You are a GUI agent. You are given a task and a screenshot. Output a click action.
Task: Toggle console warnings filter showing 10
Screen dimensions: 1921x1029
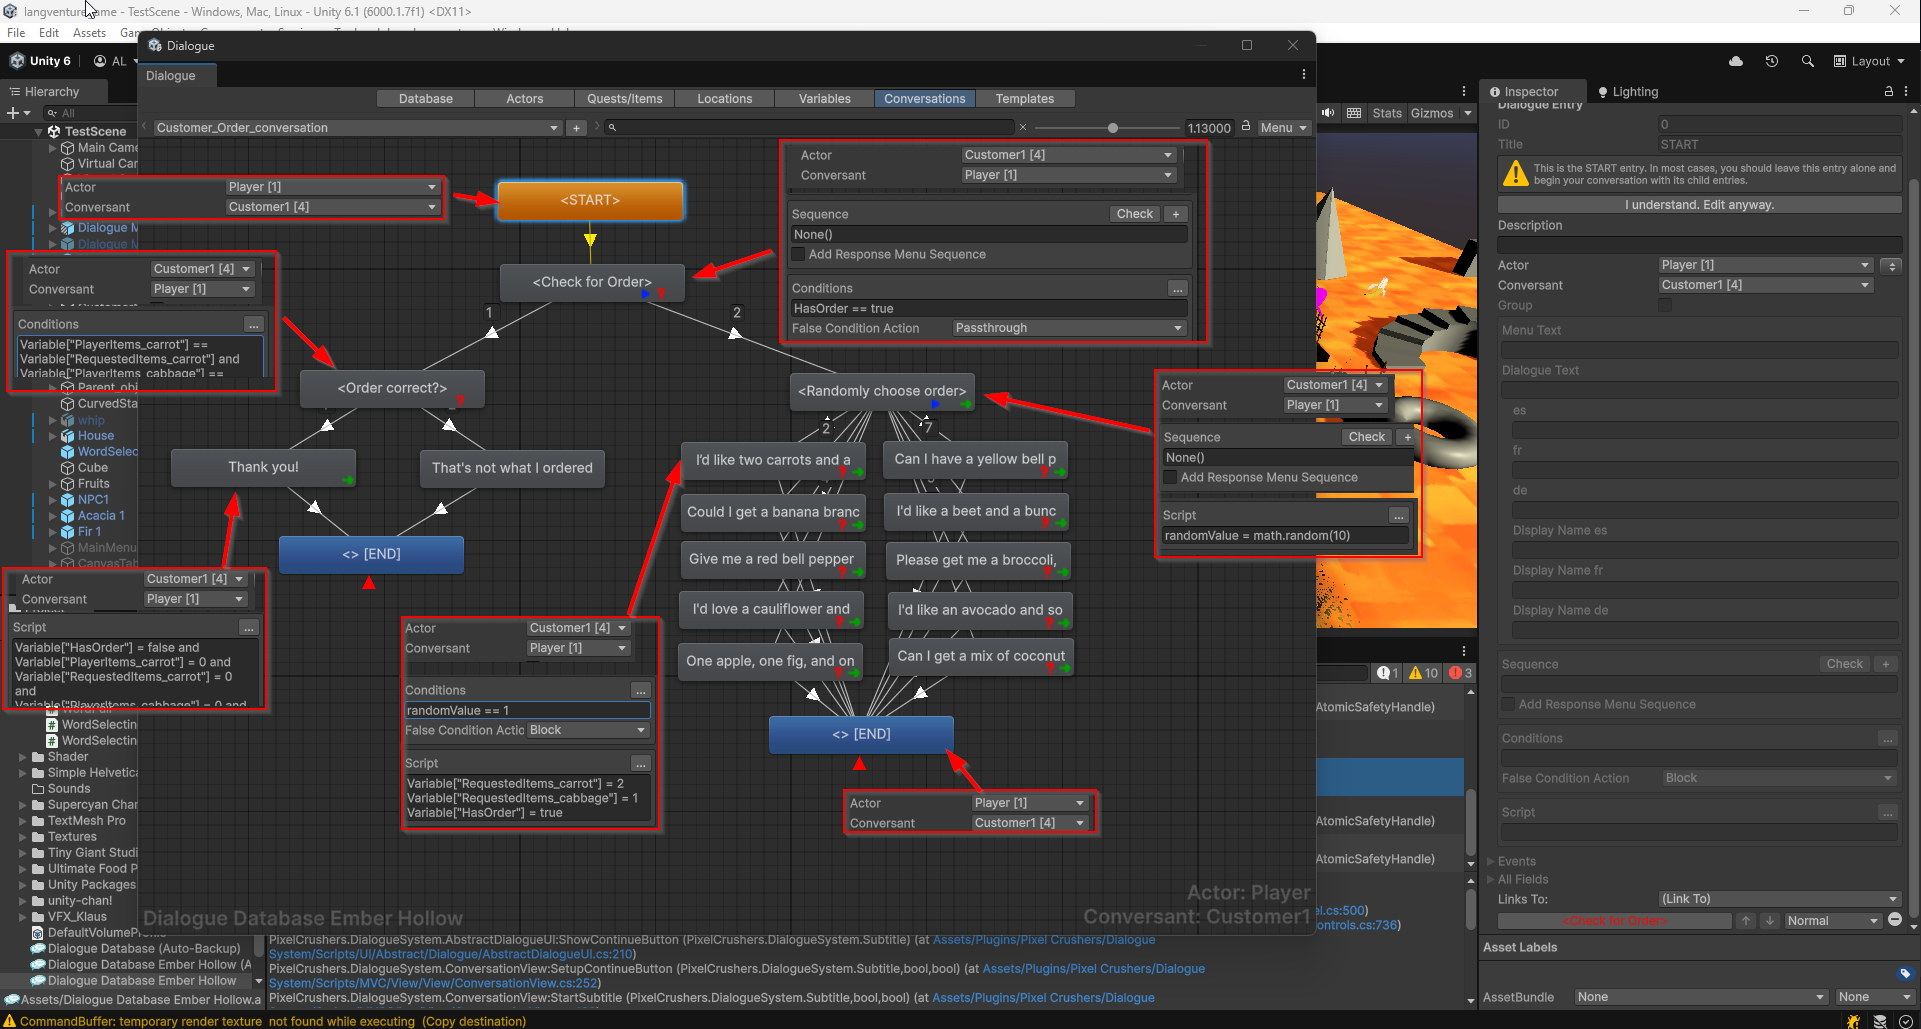1423,673
